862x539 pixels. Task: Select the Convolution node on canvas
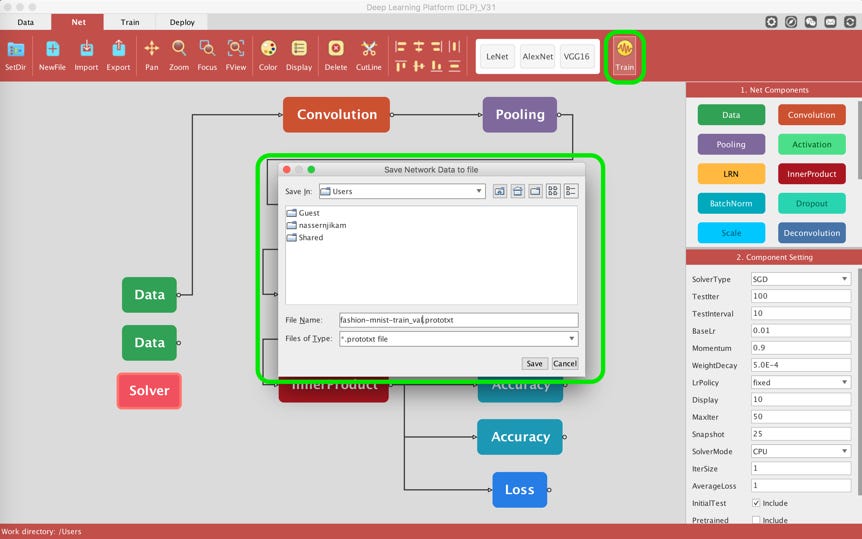click(336, 114)
